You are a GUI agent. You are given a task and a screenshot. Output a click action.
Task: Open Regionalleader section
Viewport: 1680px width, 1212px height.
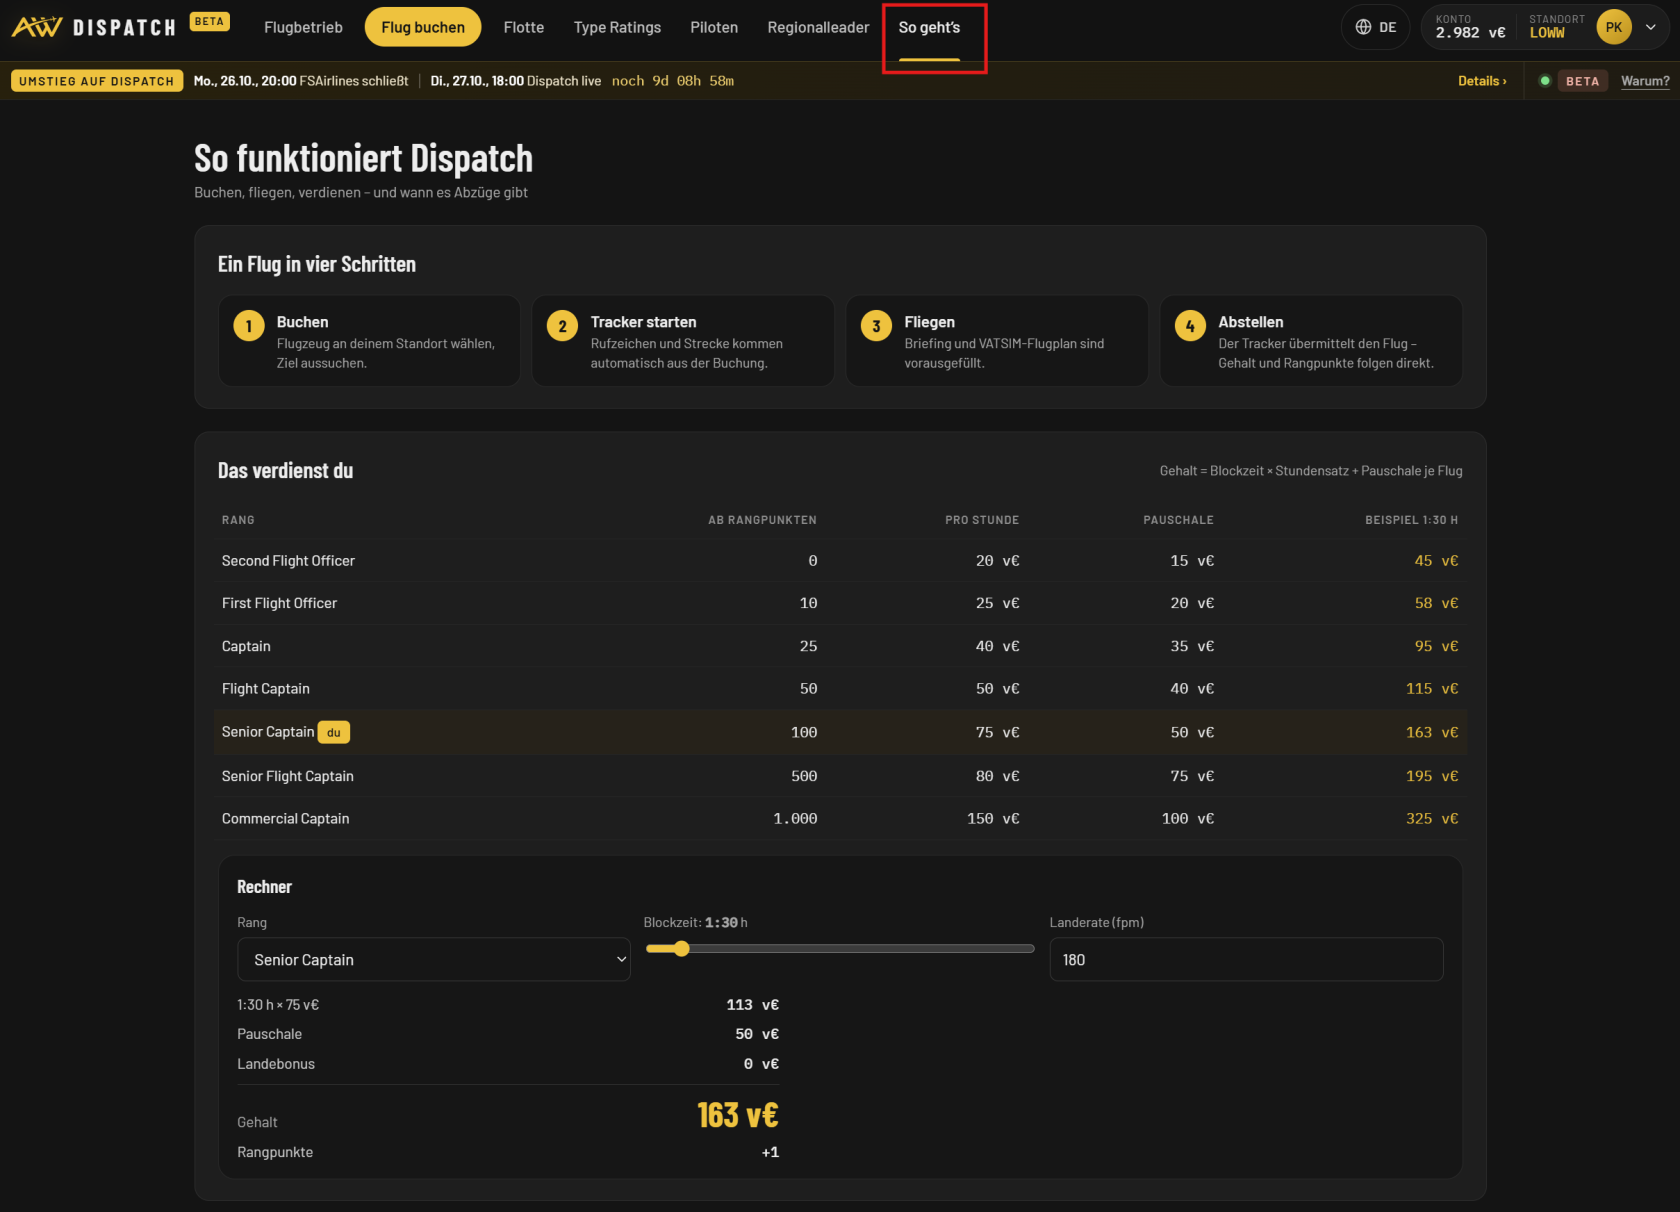(x=818, y=27)
